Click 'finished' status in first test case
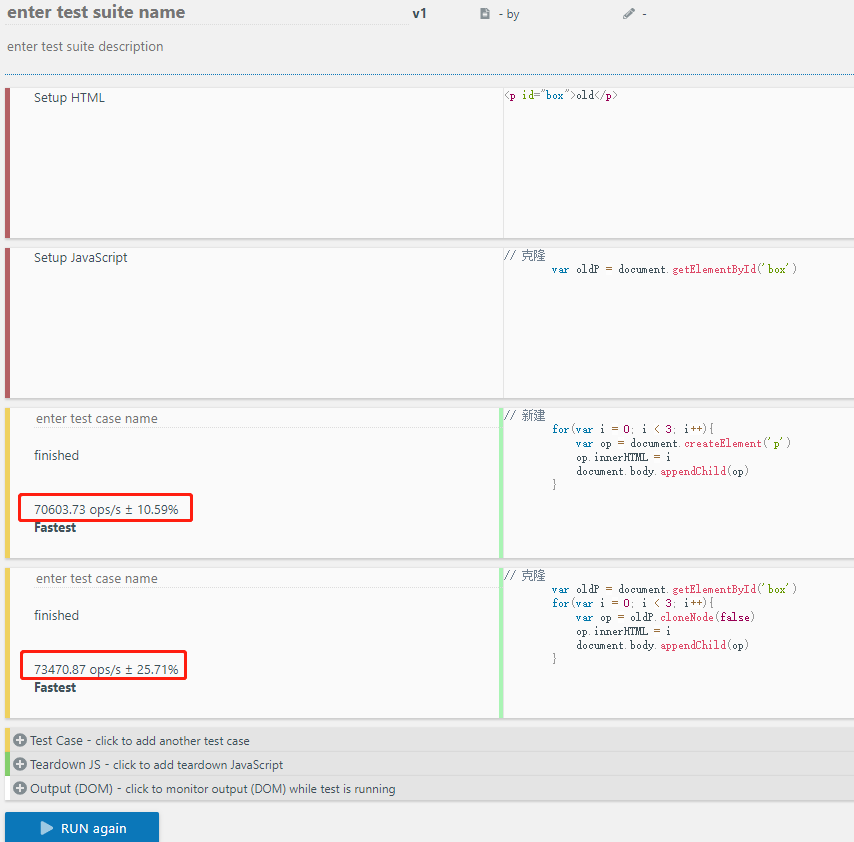 click(x=57, y=455)
